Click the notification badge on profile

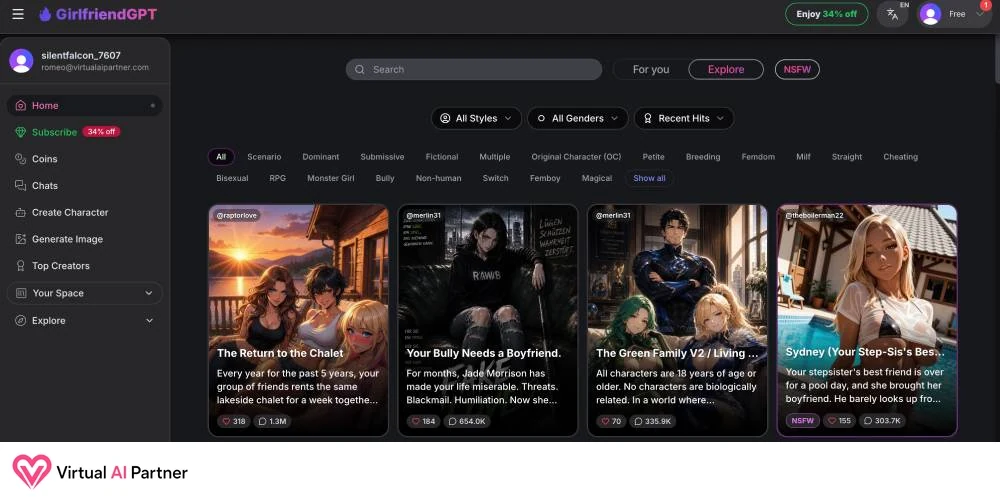pos(985,5)
